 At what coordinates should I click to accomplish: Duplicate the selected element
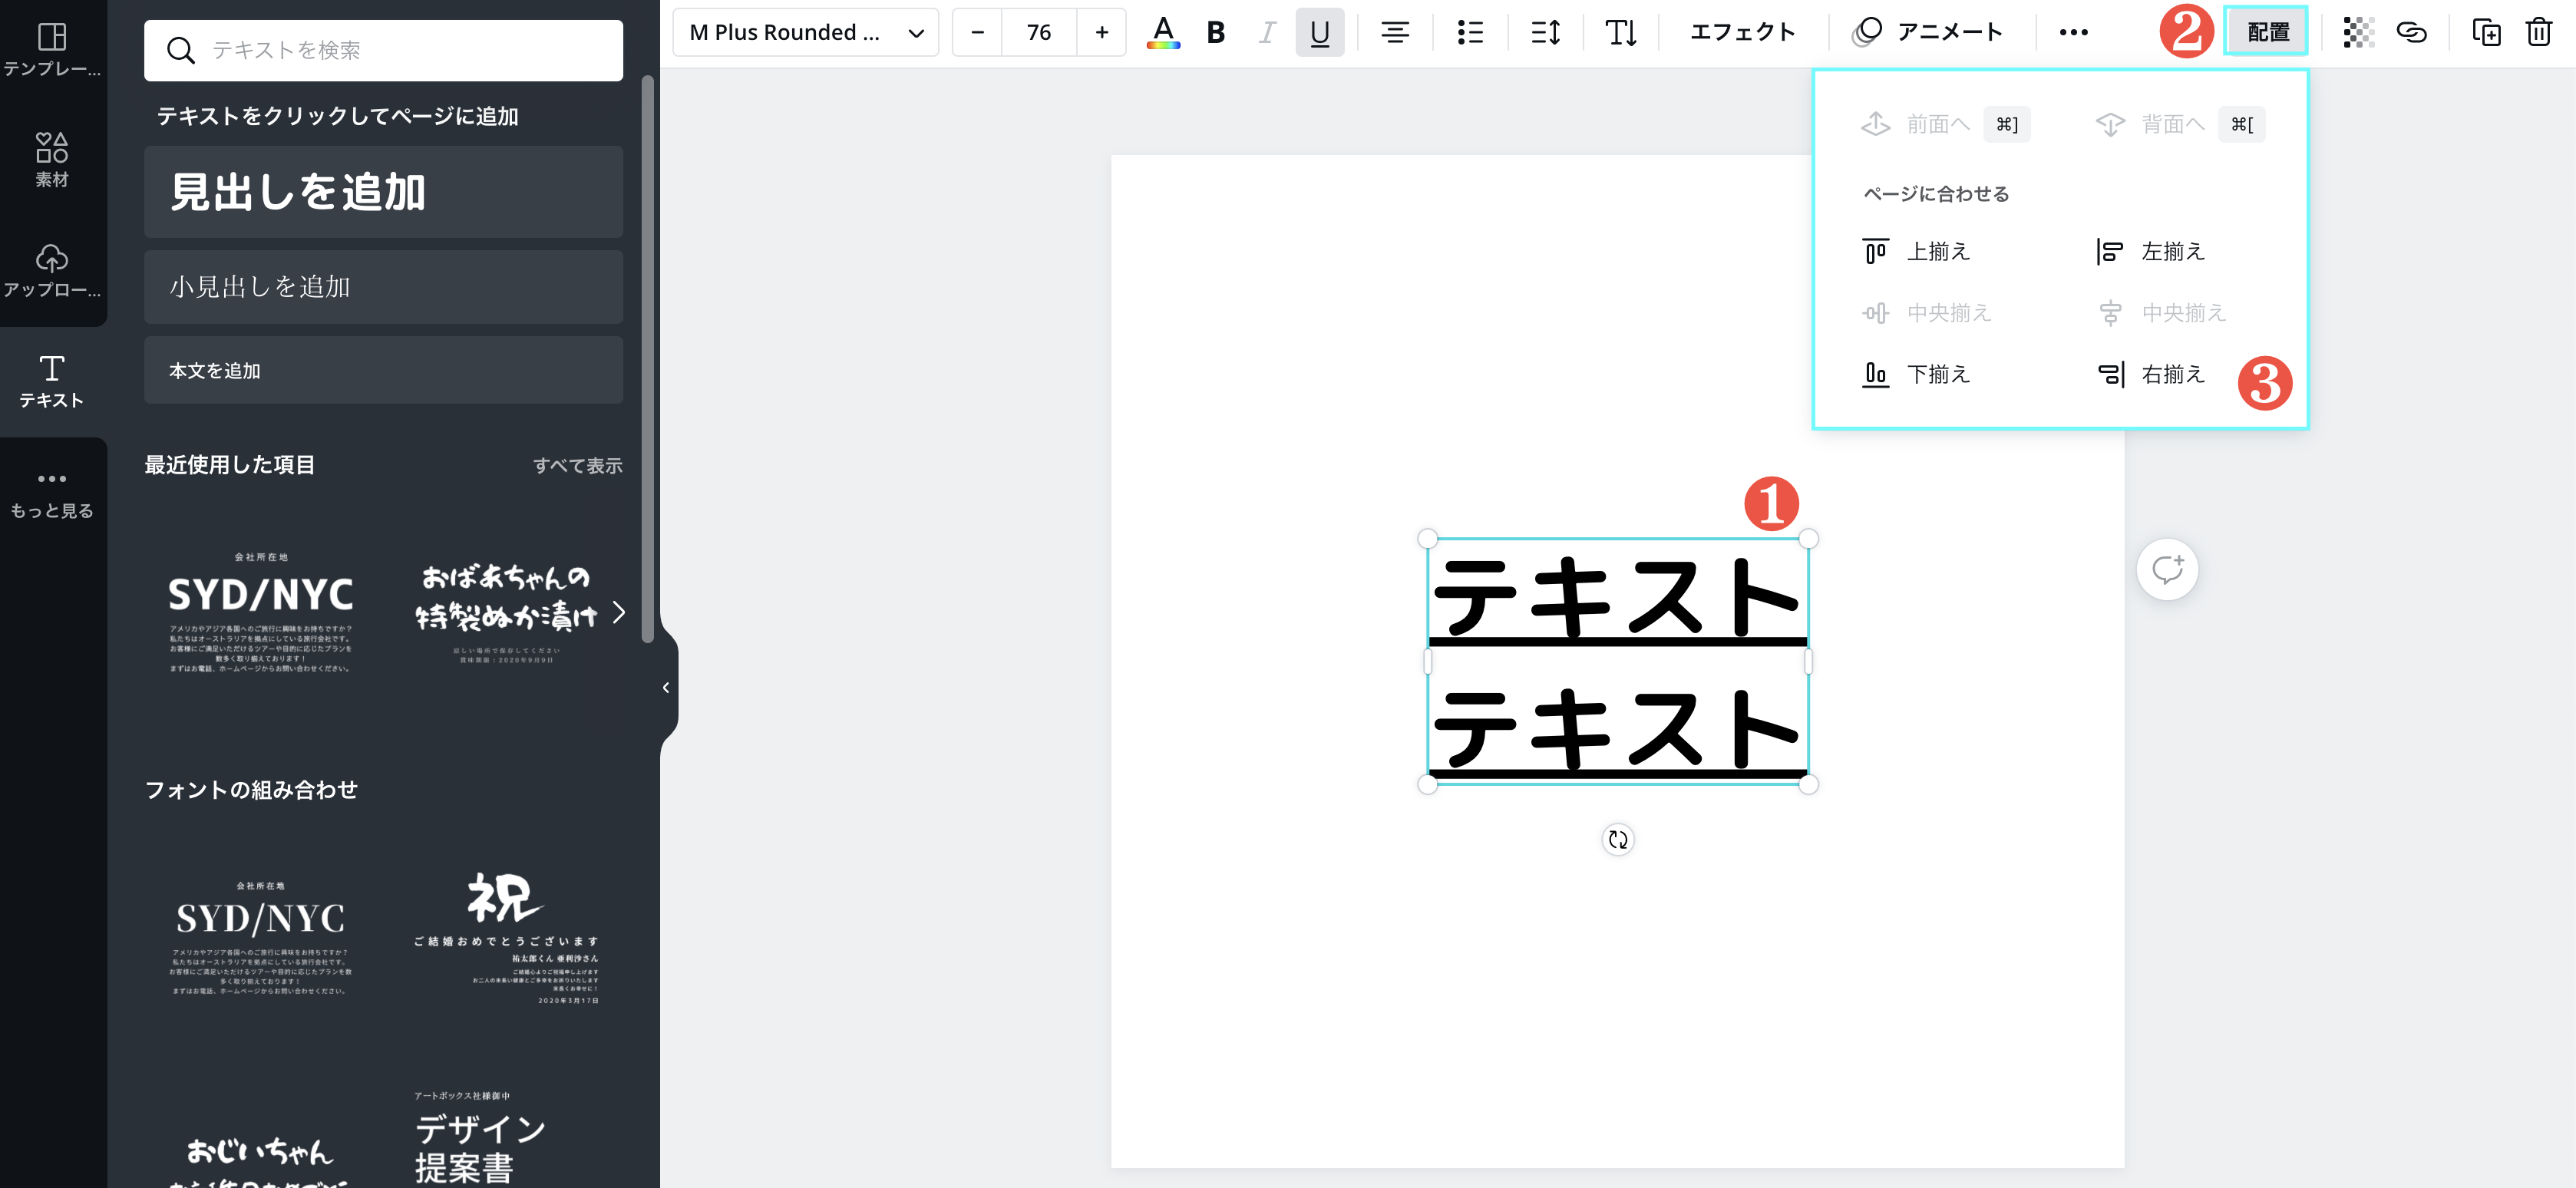(2486, 32)
